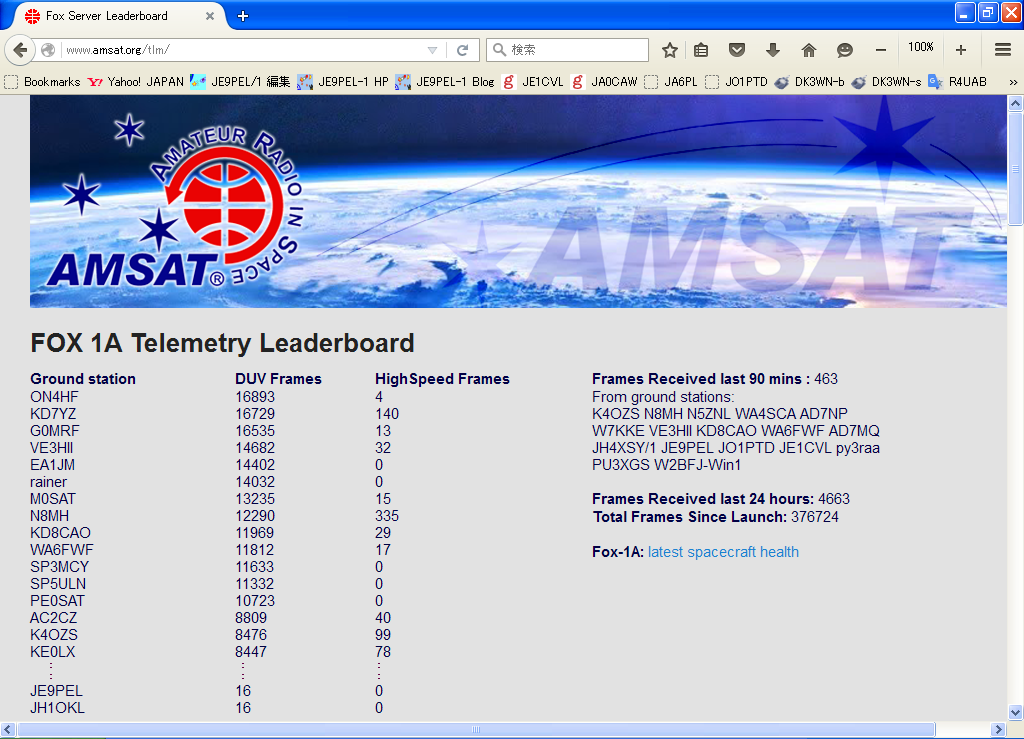Open the JE9PEL-1 HP bookmark
Viewport: 1024px width, 739px height.
[x=343, y=82]
